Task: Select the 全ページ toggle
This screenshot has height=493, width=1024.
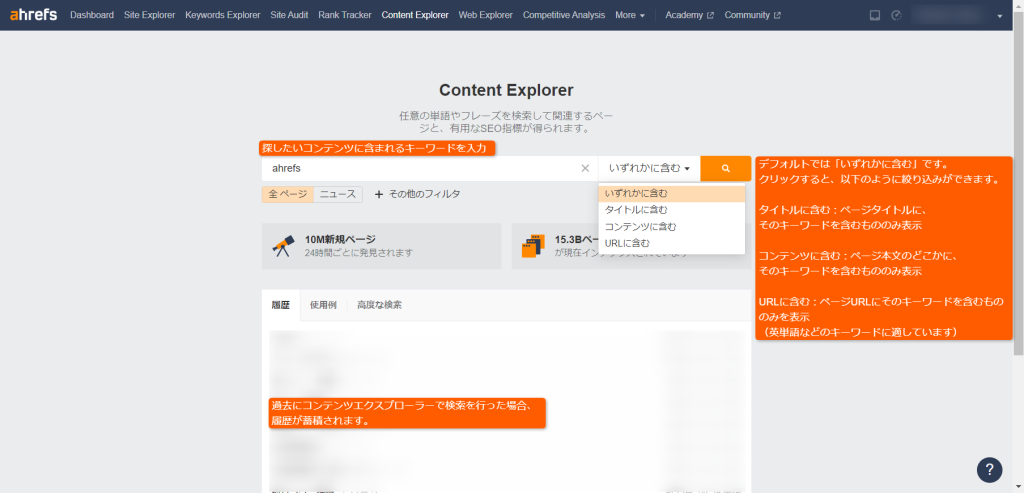Action: [x=287, y=194]
